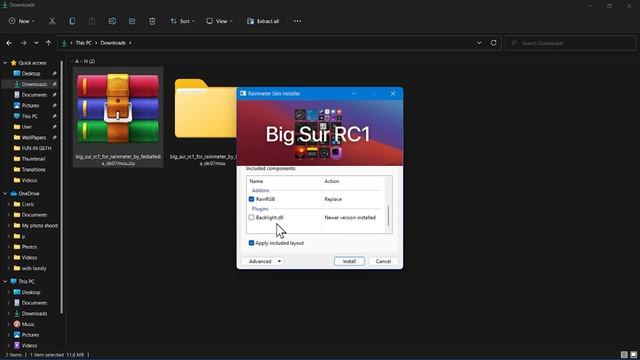Image resolution: width=640 pixels, height=360 pixels.
Task: Check the Backlight.dll plugin checkbox
Action: pos(251,218)
